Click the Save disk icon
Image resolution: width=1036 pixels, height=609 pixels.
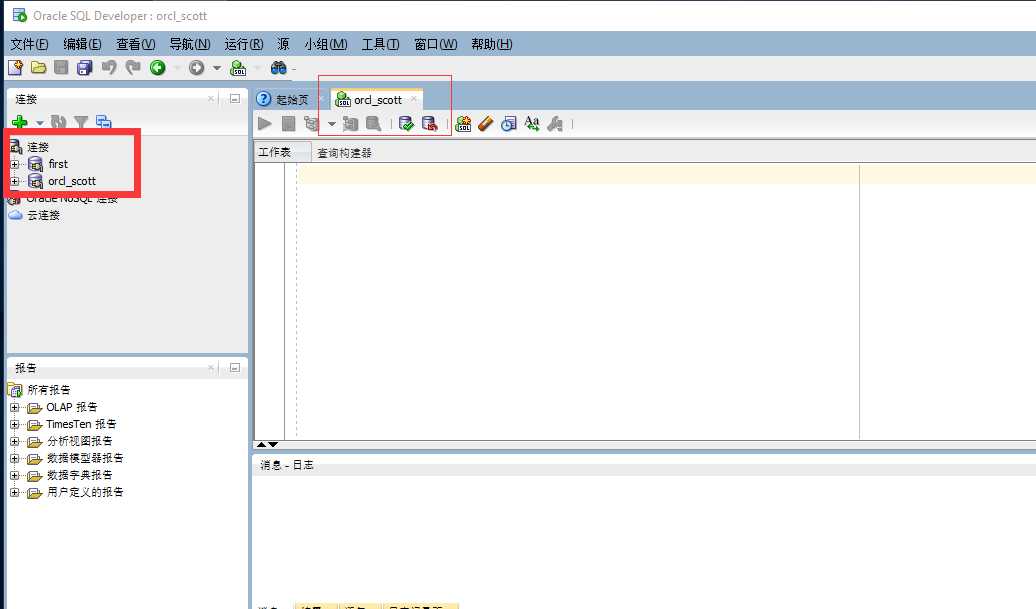pos(61,67)
